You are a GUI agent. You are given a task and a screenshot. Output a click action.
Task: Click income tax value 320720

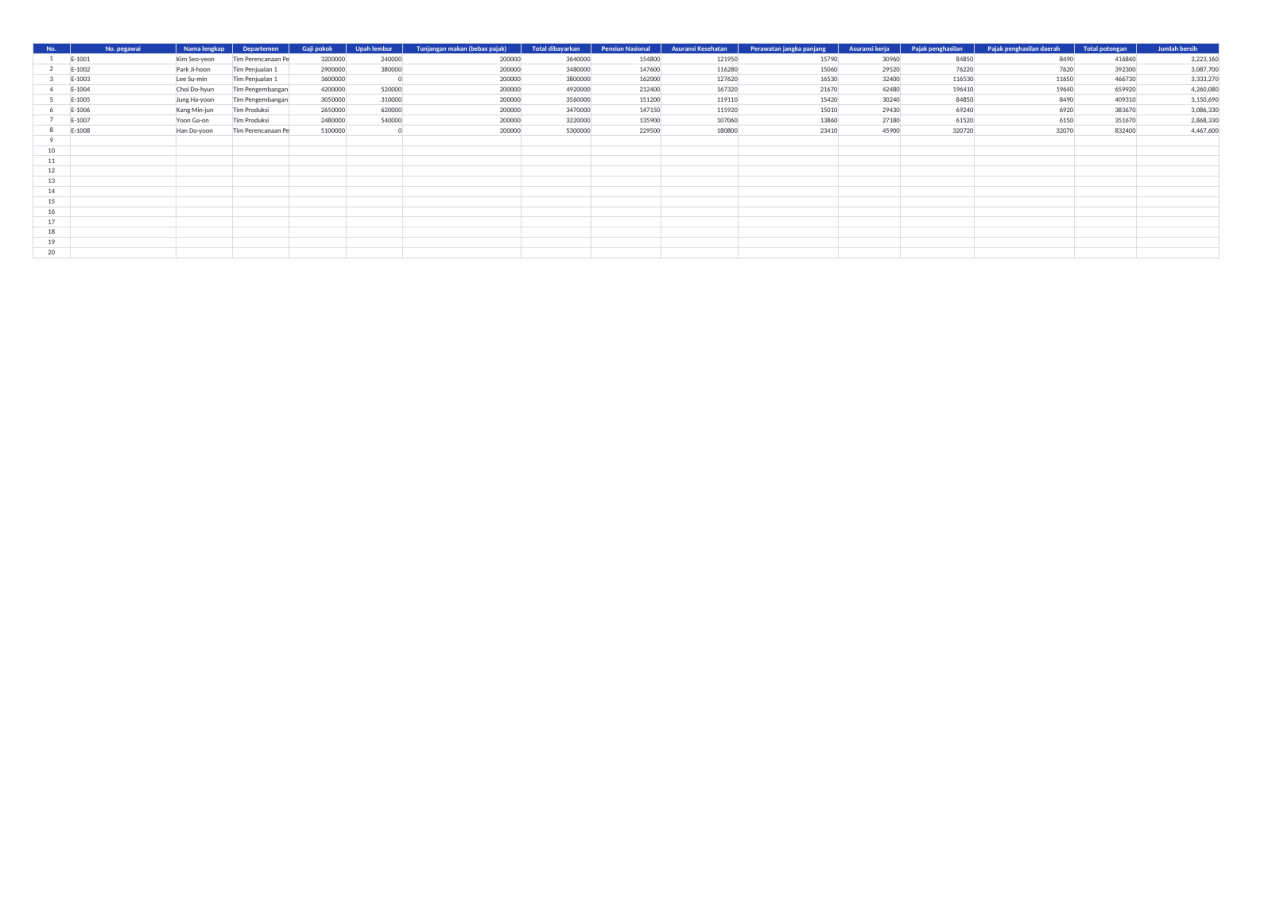click(937, 131)
